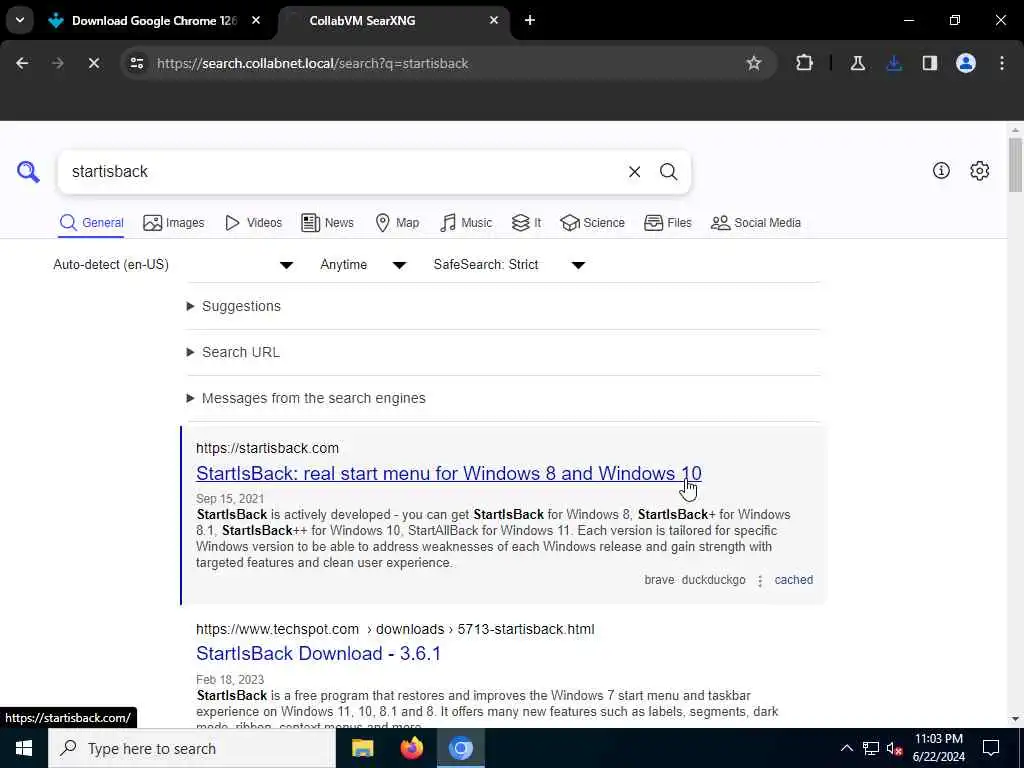
Task: Open Auto-detect (en-US) language dropdown
Action: (173, 264)
